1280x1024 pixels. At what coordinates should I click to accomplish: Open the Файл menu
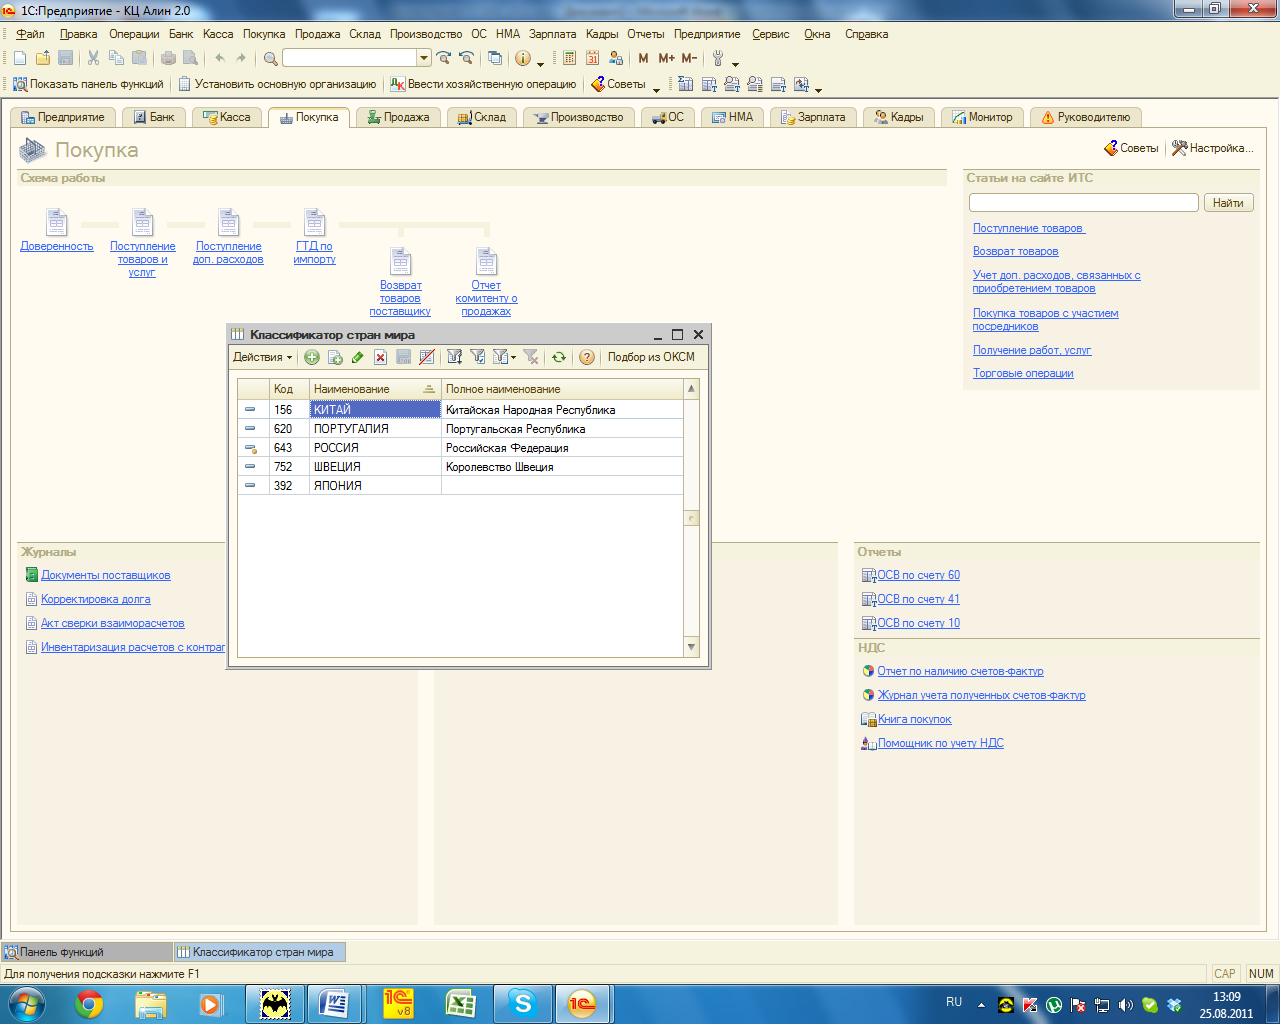(x=30, y=34)
